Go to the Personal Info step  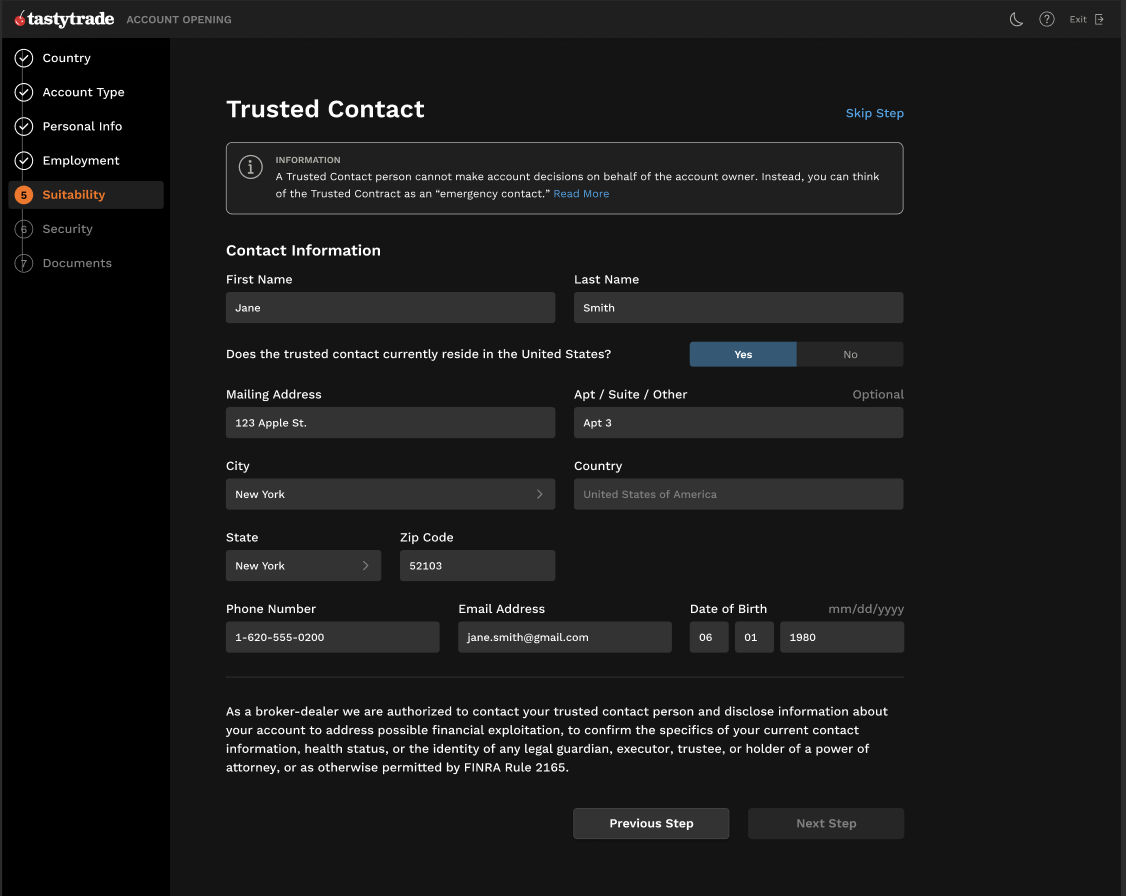(x=82, y=126)
